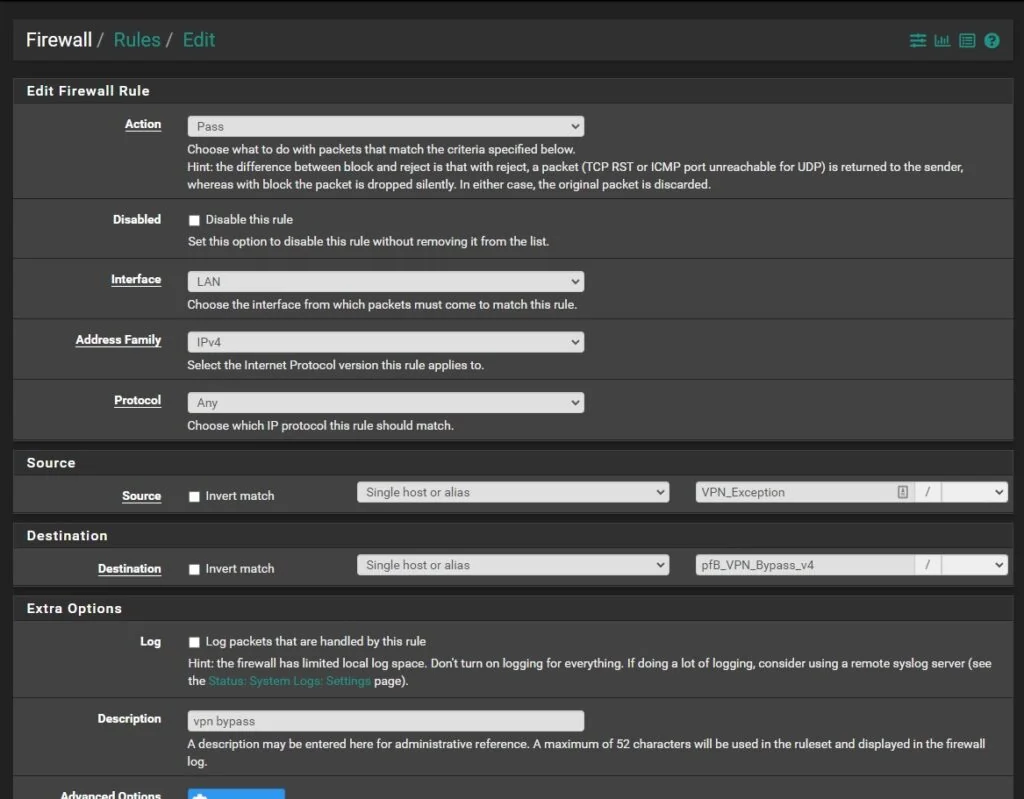Click the Advanced Options field label
The image size is (1024, 799).
click(110, 794)
